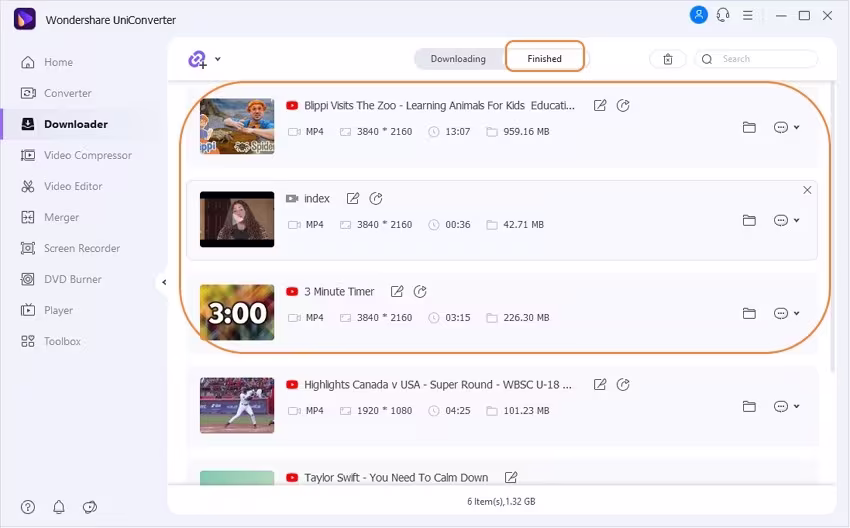This screenshot has width=850, height=528.
Task: Open Screen Recorder
Action: pyautogui.click(x=70, y=248)
